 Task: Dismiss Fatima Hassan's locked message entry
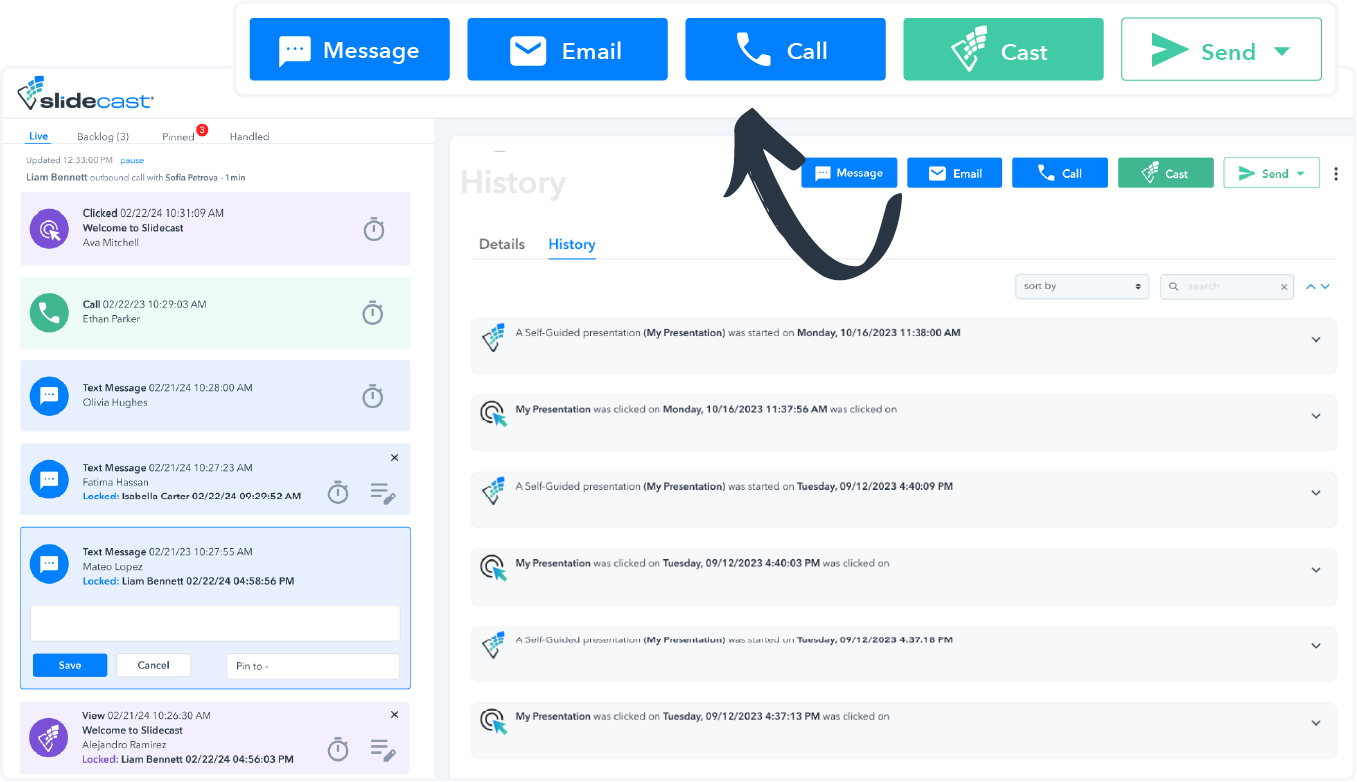(x=394, y=457)
